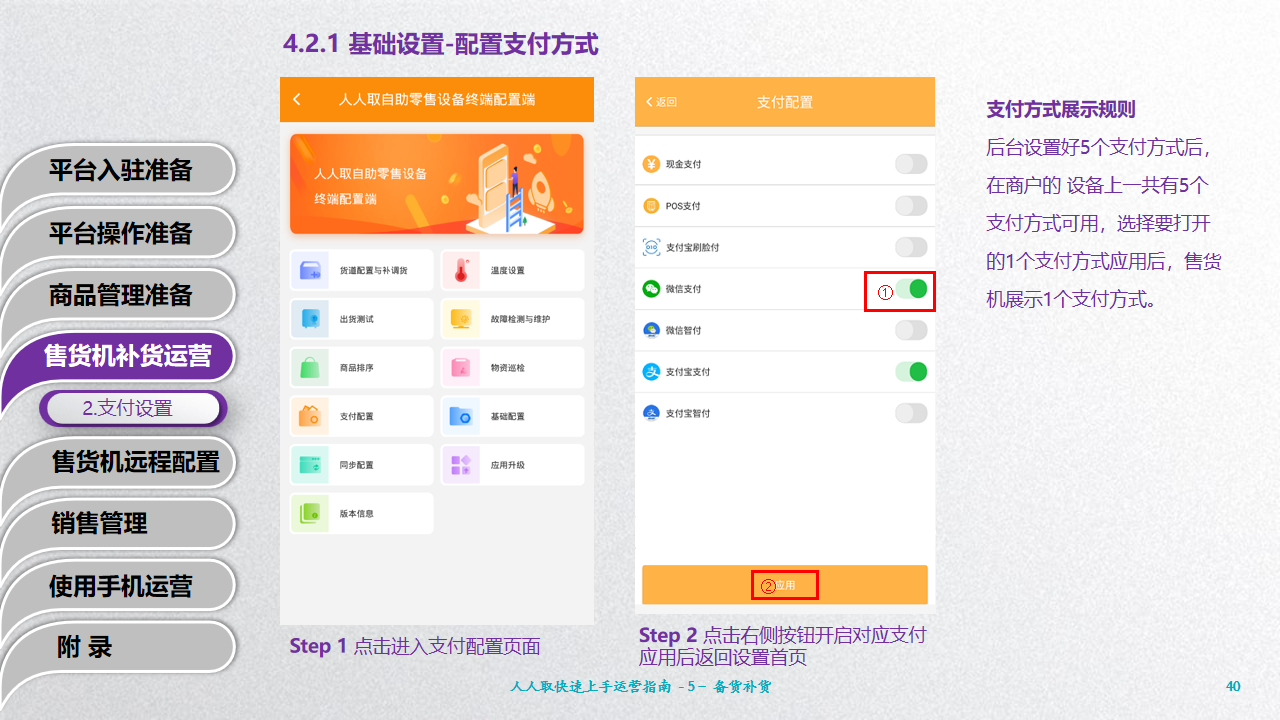The height and width of the screenshot is (720, 1280).
Task: Select 2.支付设置 sub-item
Action: pyautogui.click(x=133, y=408)
